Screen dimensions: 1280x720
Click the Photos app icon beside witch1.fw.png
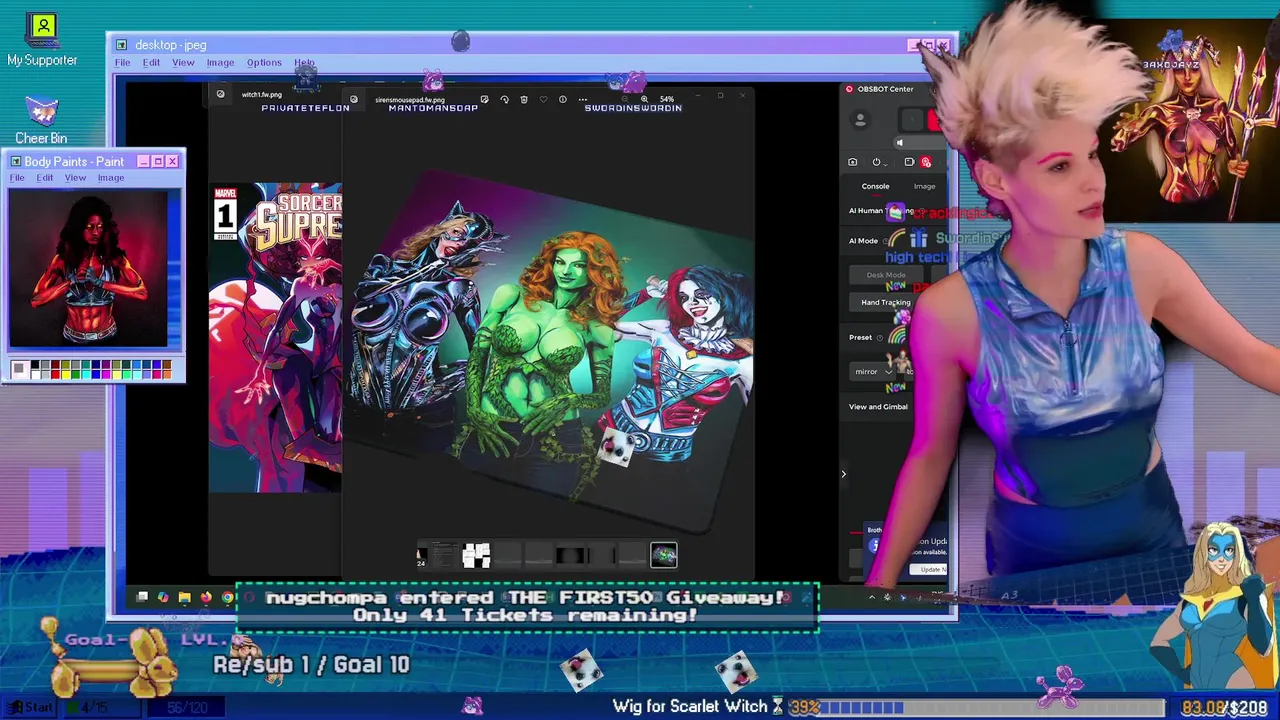click(x=221, y=94)
